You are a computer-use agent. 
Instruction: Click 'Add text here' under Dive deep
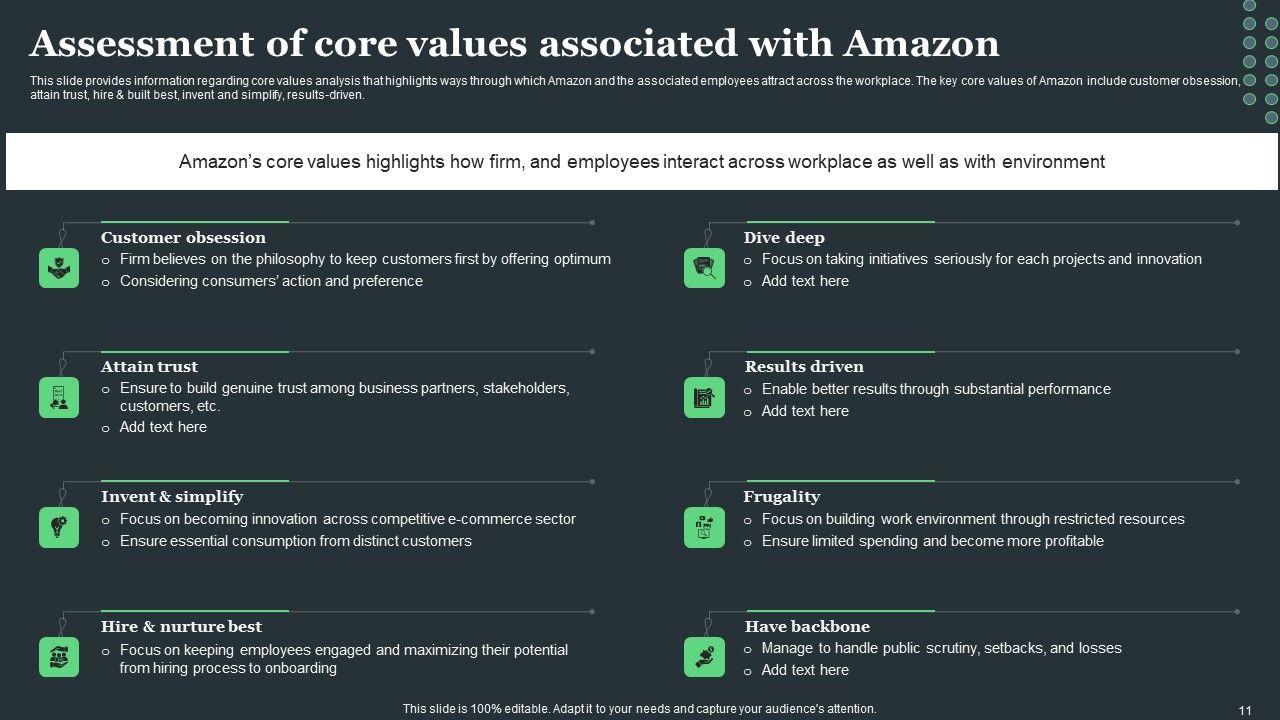point(805,282)
